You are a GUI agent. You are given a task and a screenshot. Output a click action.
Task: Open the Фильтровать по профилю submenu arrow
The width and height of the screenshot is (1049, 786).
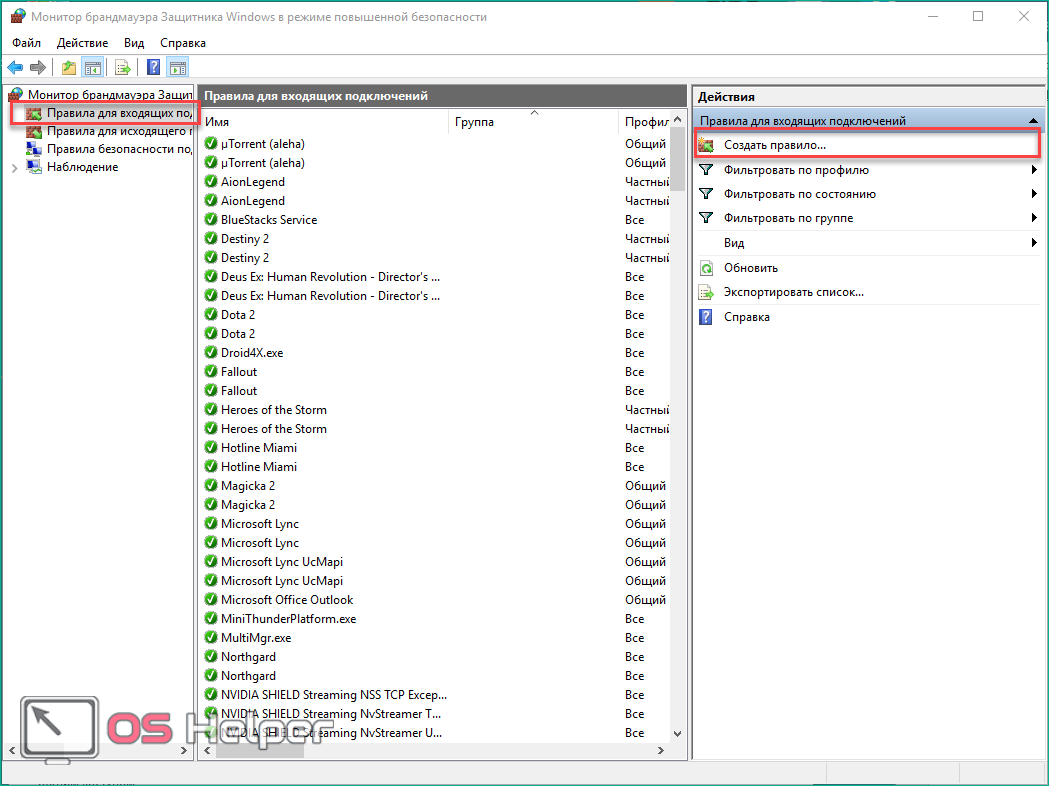(x=1034, y=170)
